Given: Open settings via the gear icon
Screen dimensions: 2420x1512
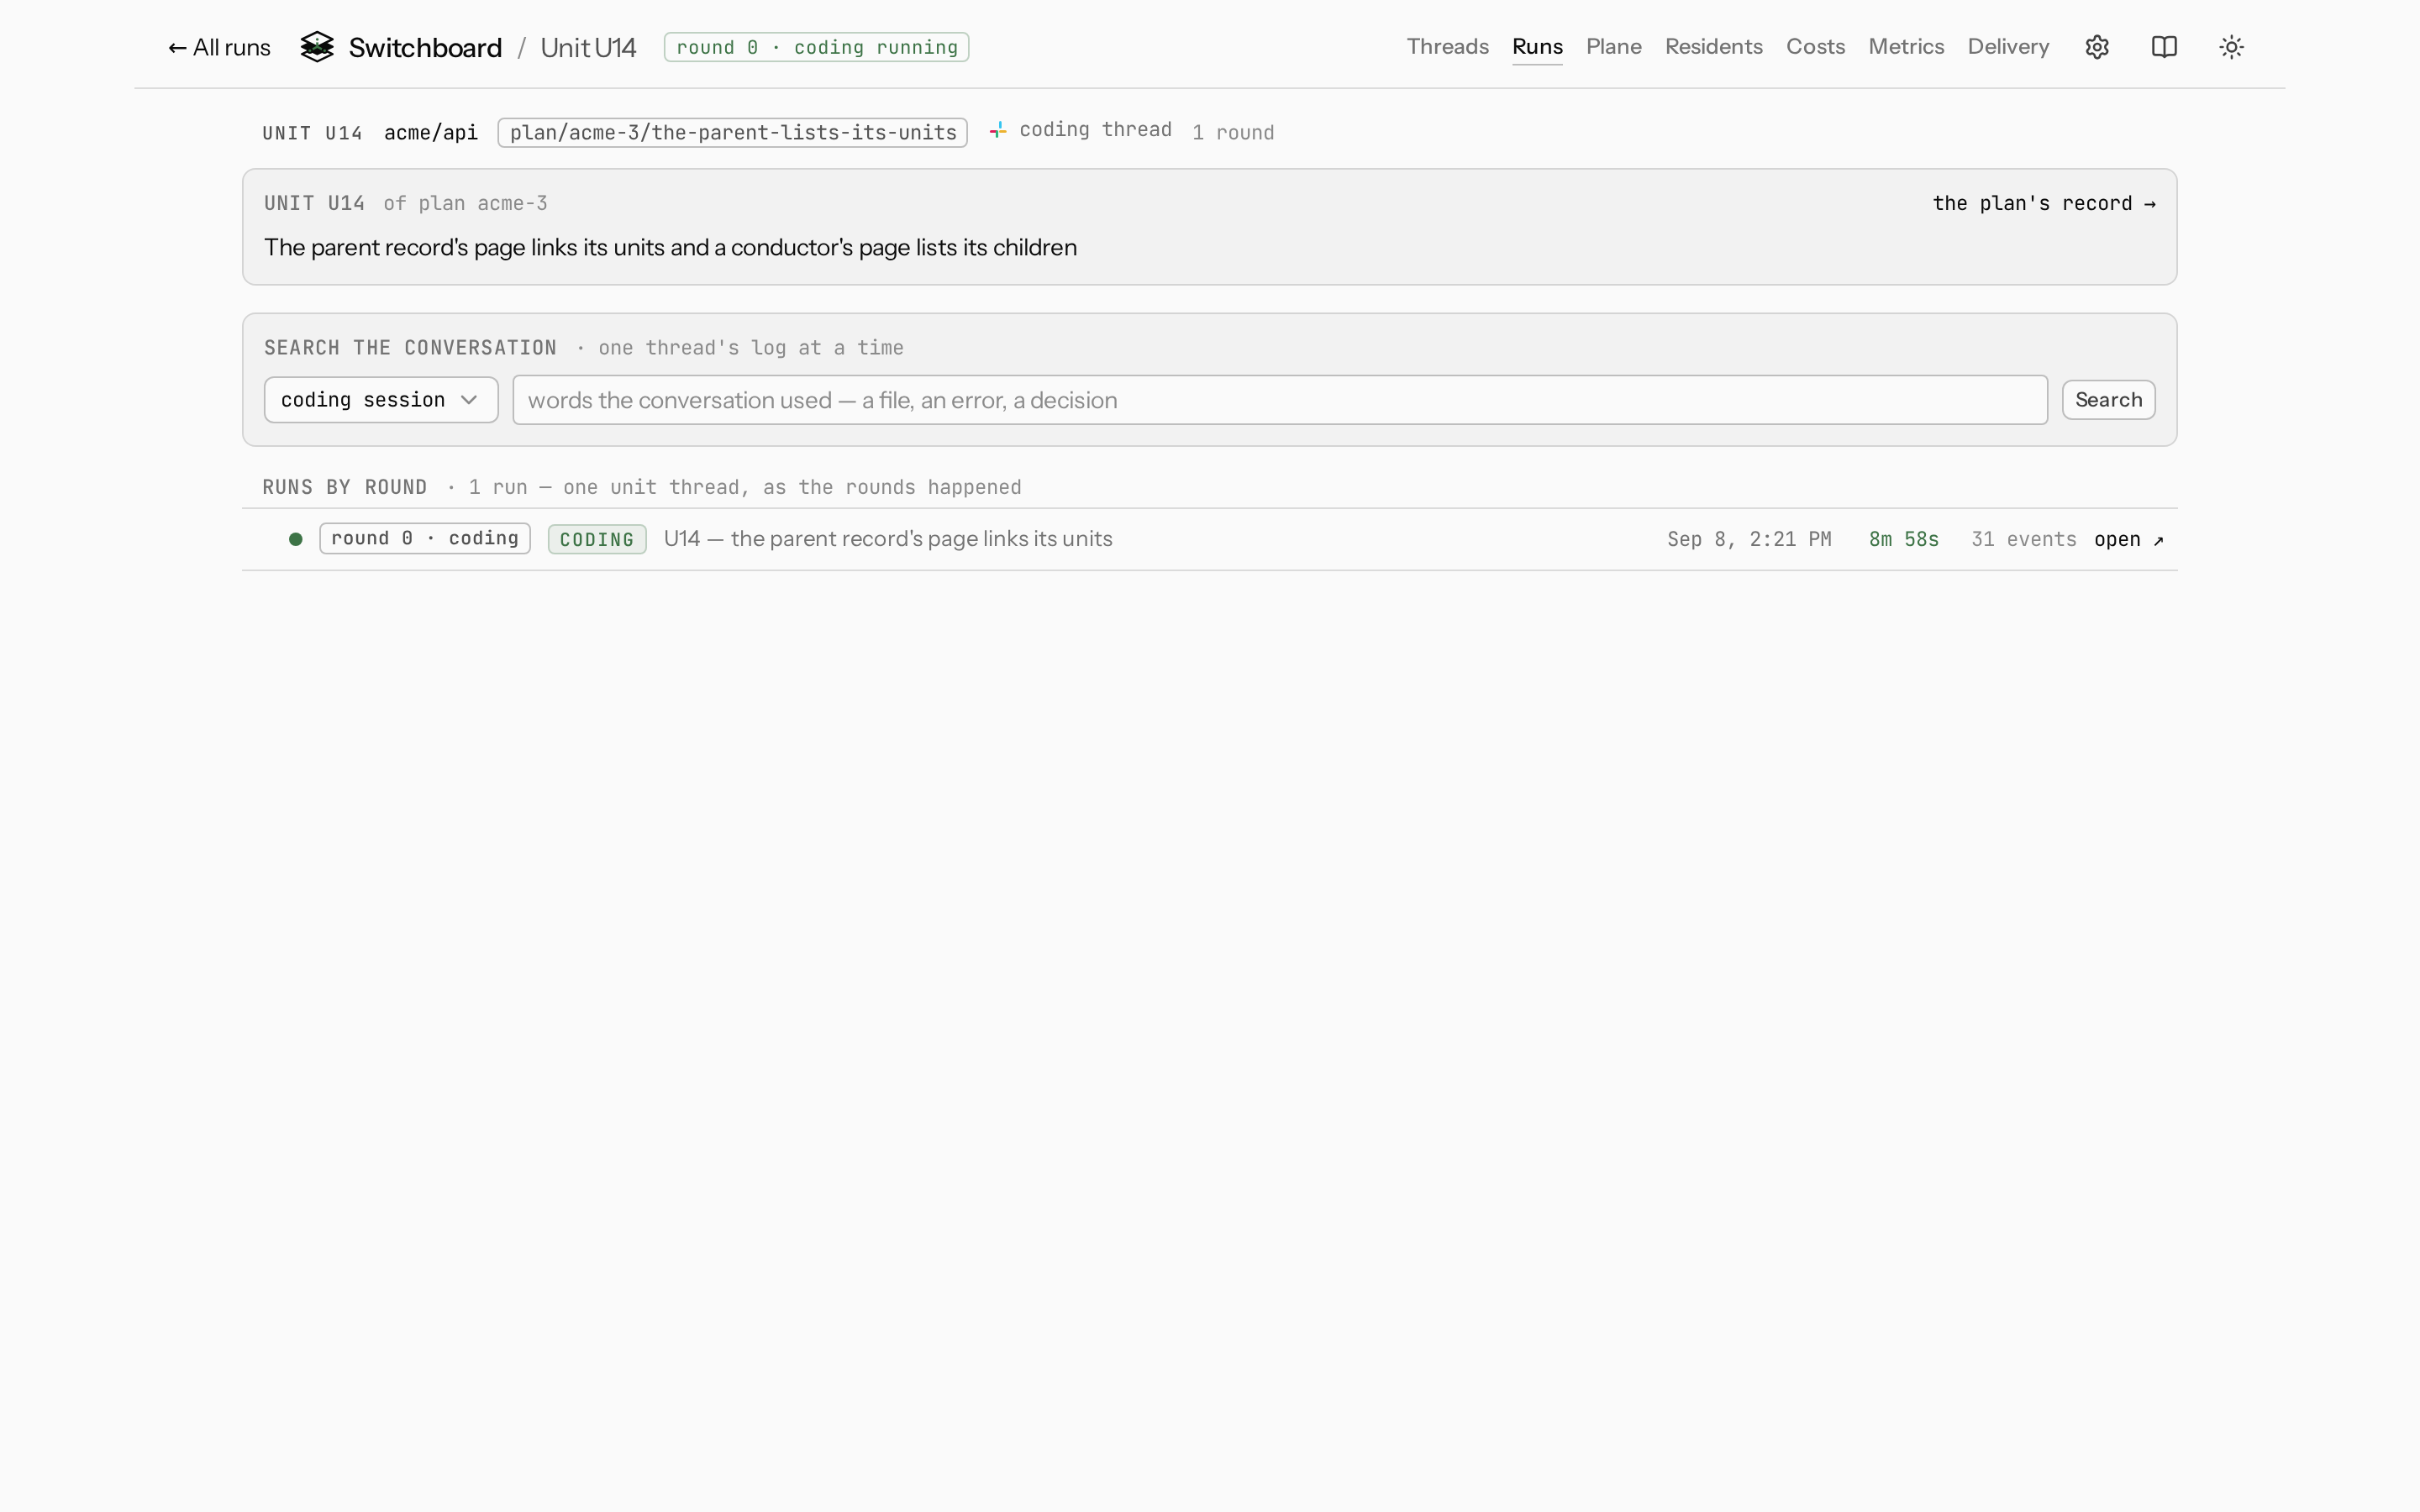Looking at the screenshot, I should tap(2097, 47).
